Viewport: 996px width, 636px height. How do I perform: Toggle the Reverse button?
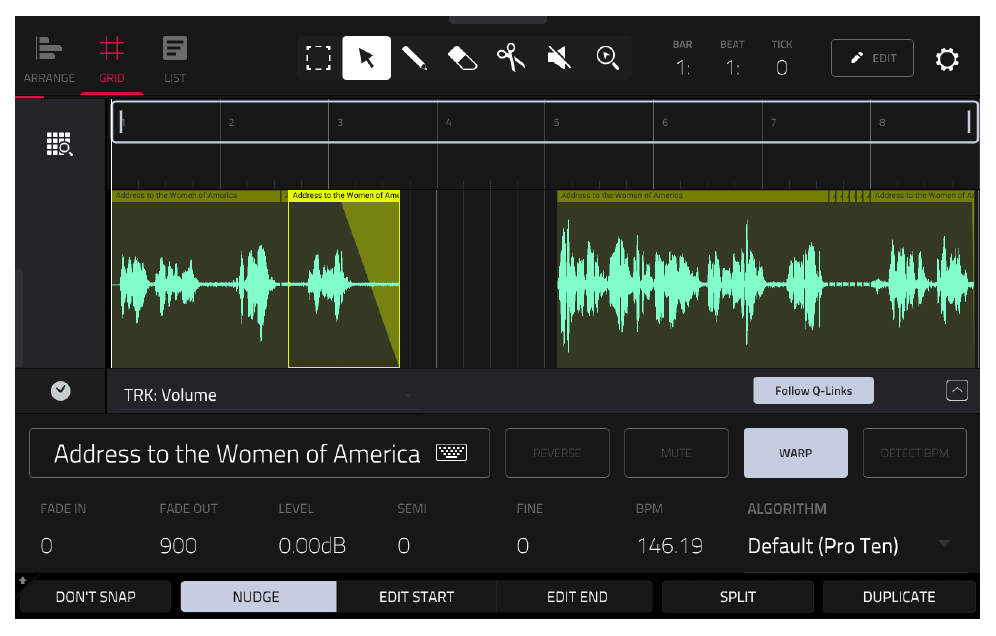[x=557, y=453]
